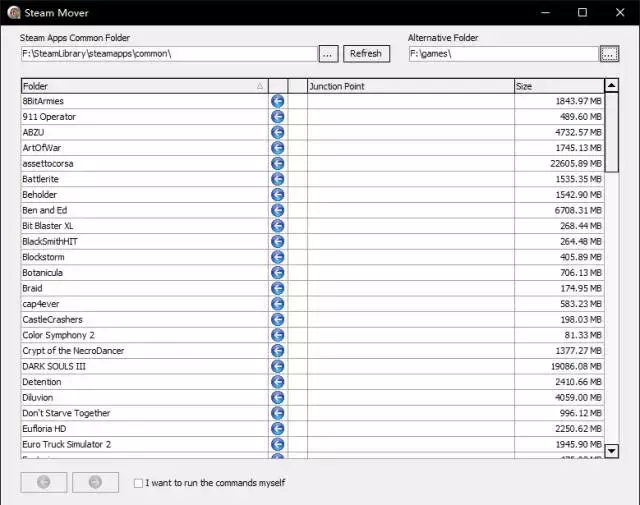
Task: Click the blue arrow icon for 911 Operator
Action: [x=278, y=117]
